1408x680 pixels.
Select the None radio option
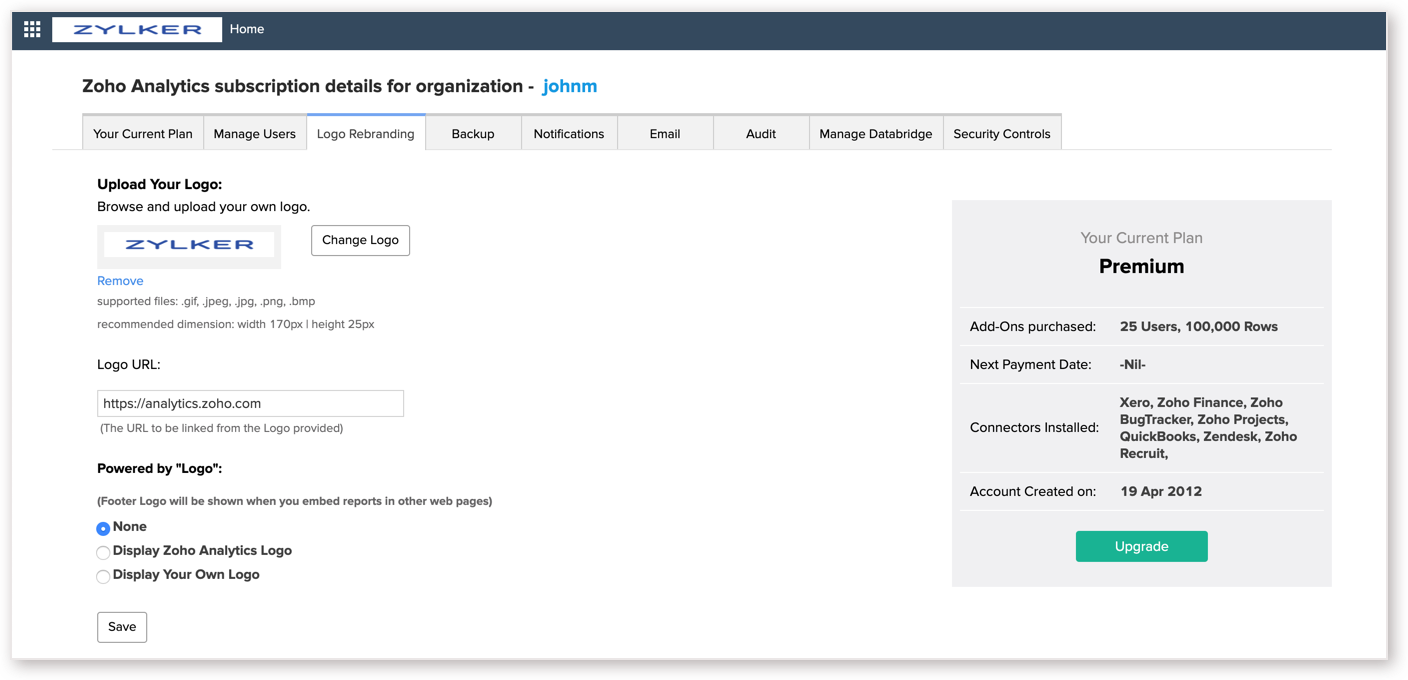coord(103,528)
